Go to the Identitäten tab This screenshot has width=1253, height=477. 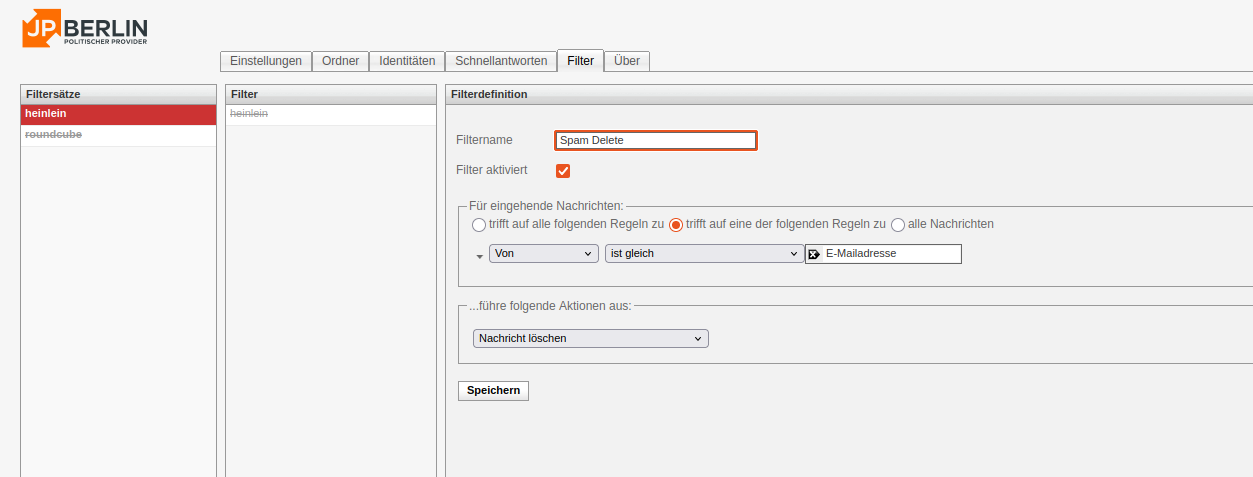click(x=407, y=61)
